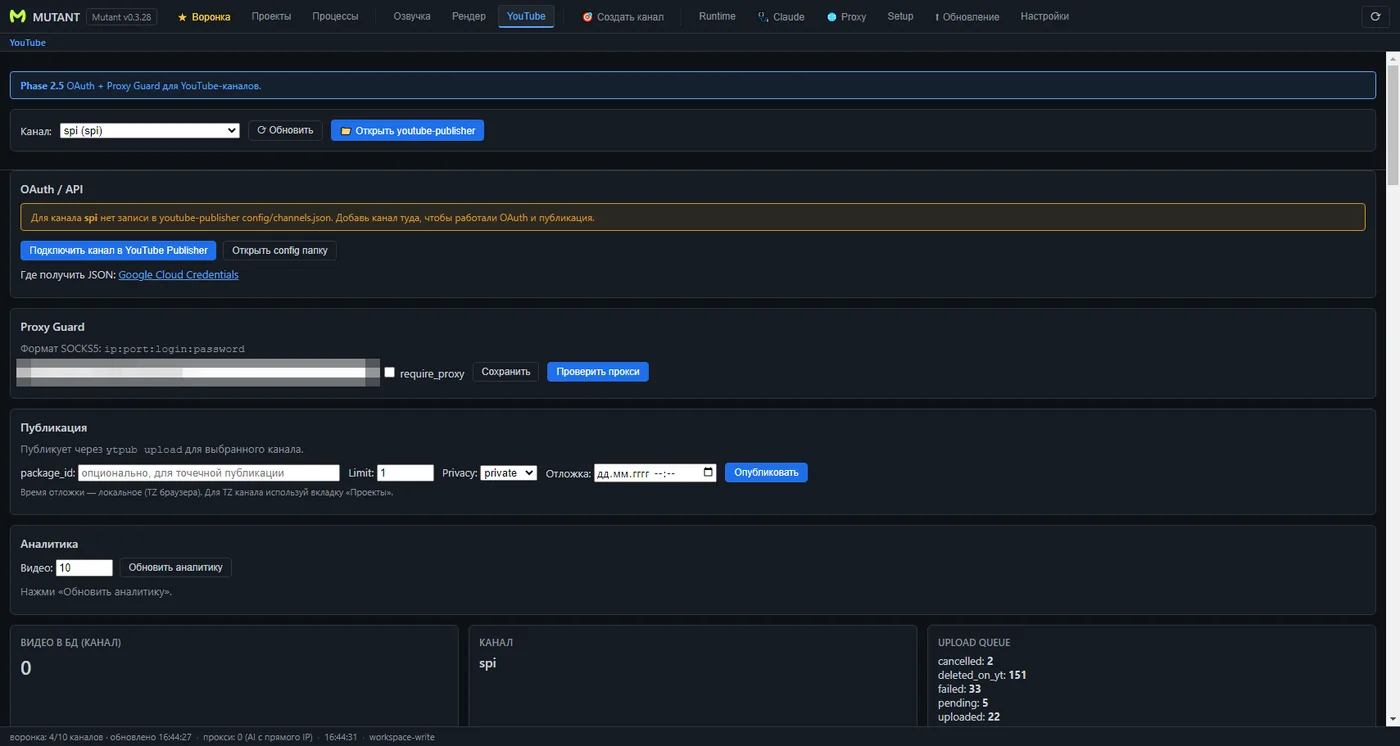Click the calendar icon in the Отложка field
The width and height of the screenshot is (1400, 746).
[x=709, y=472]
